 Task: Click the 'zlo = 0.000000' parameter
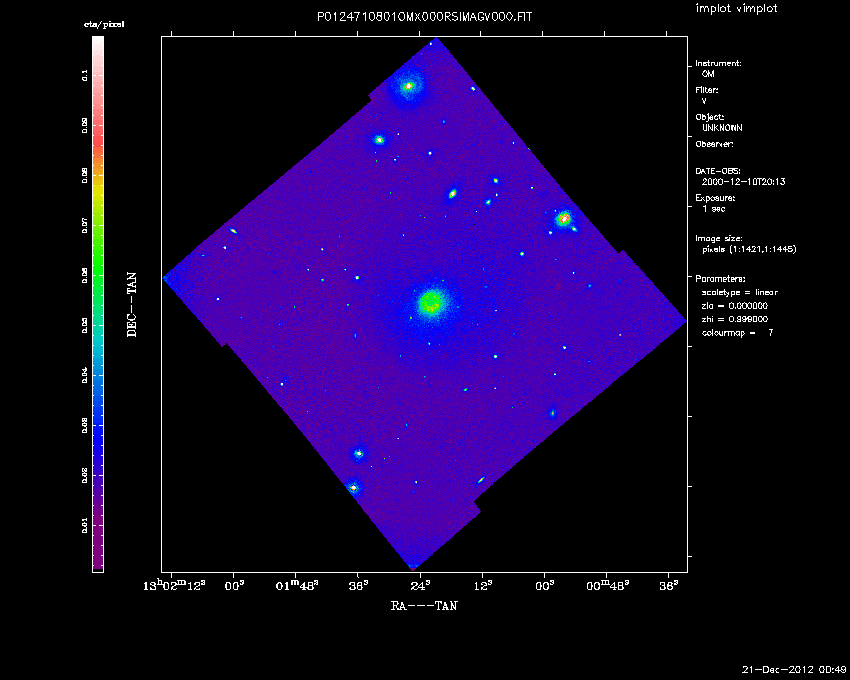(735, 306)
